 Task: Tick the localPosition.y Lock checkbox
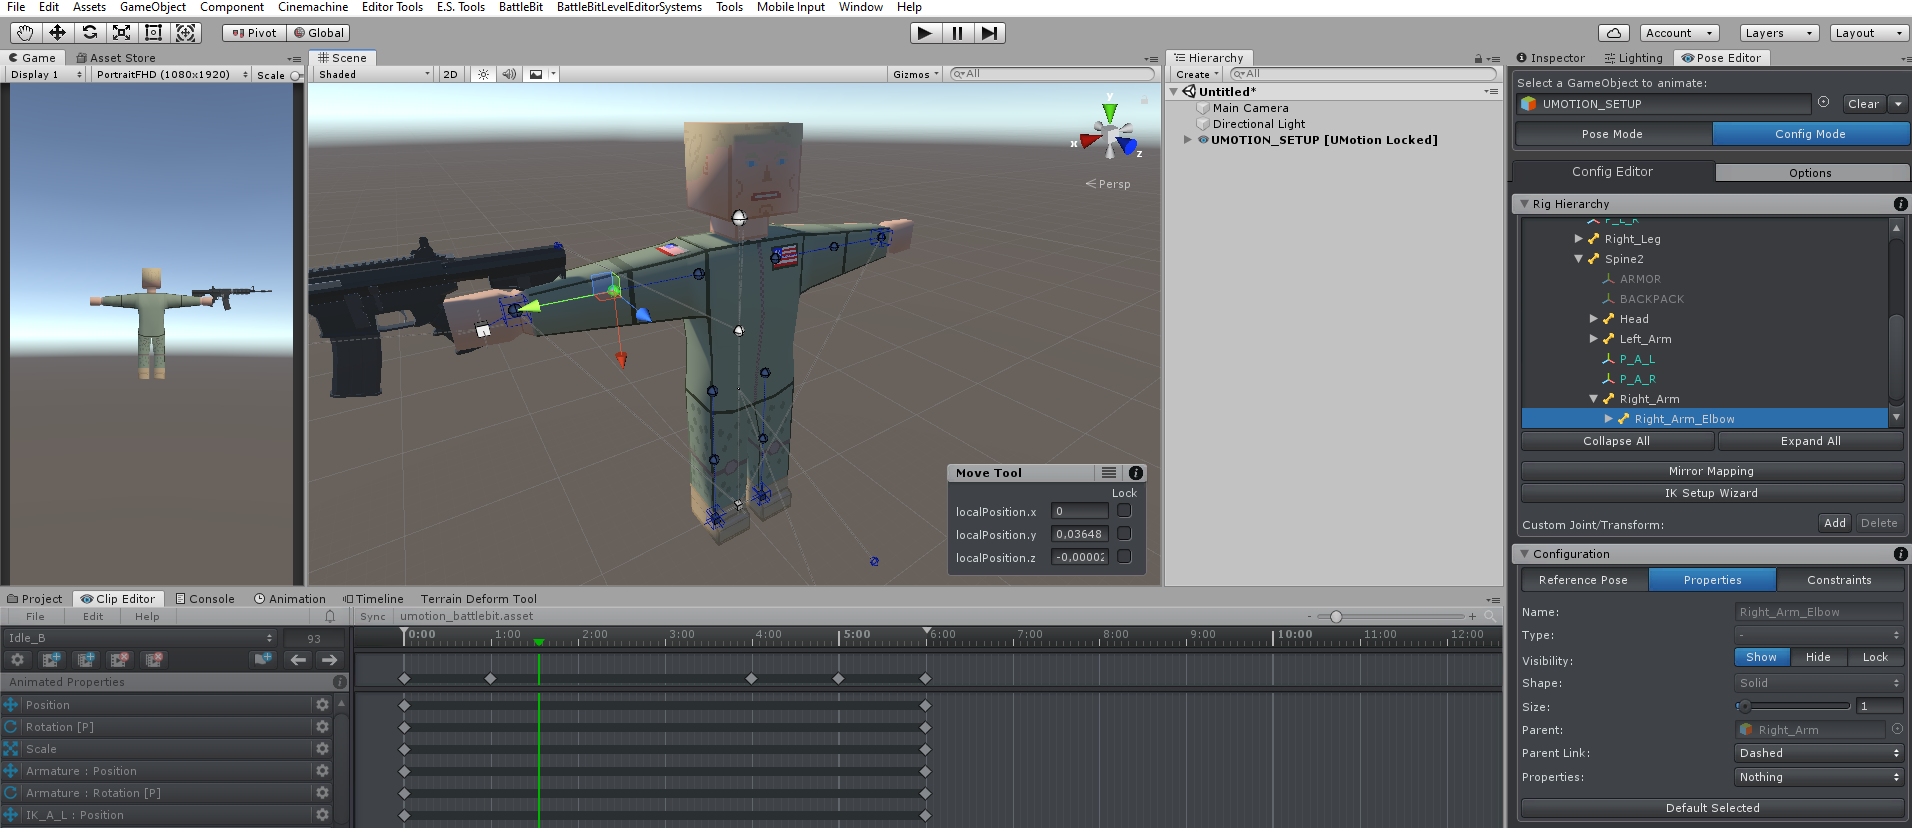click(x=1124, y=534)
